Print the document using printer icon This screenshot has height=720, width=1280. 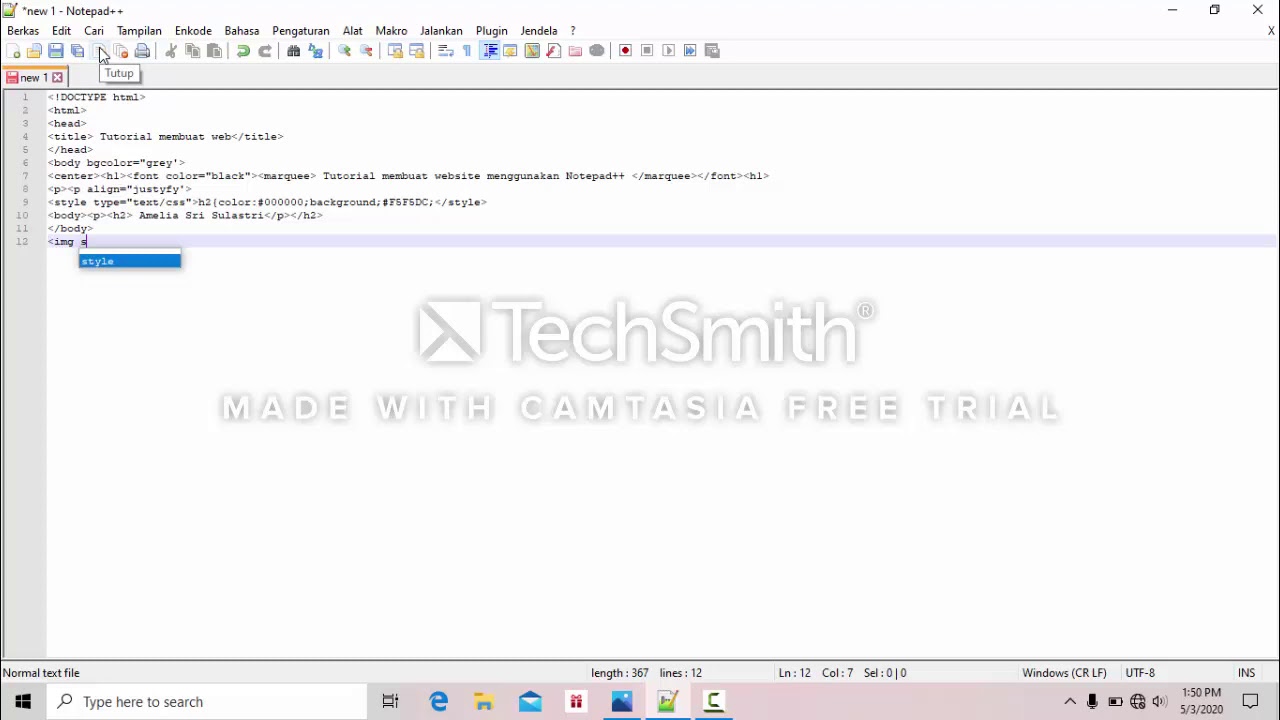142,51
